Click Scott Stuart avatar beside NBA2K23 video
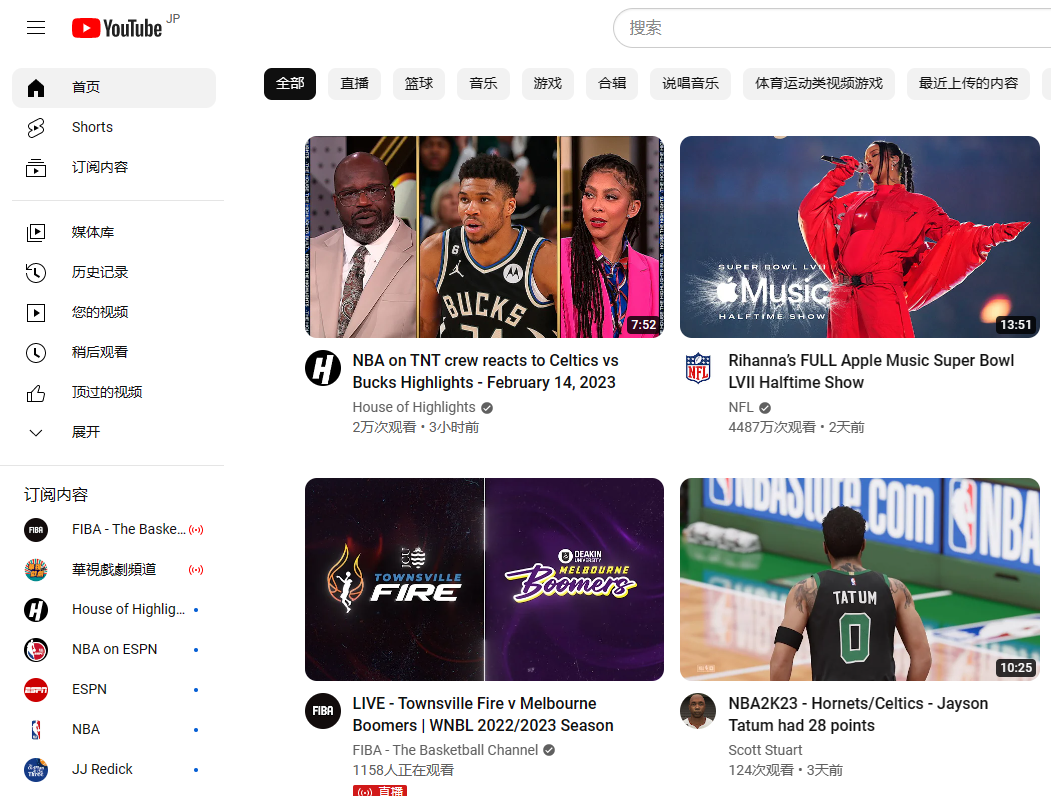The image size is (1051, 796). click(x=698, y=711)
